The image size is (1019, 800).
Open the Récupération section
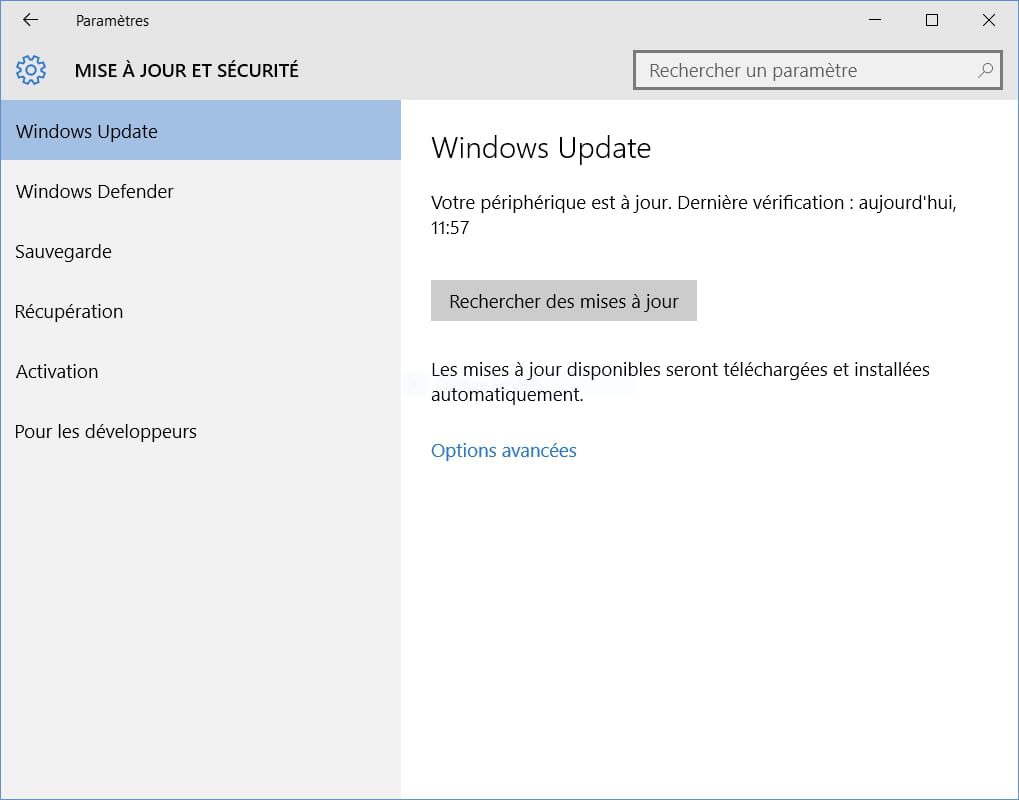tap(201, 311)
